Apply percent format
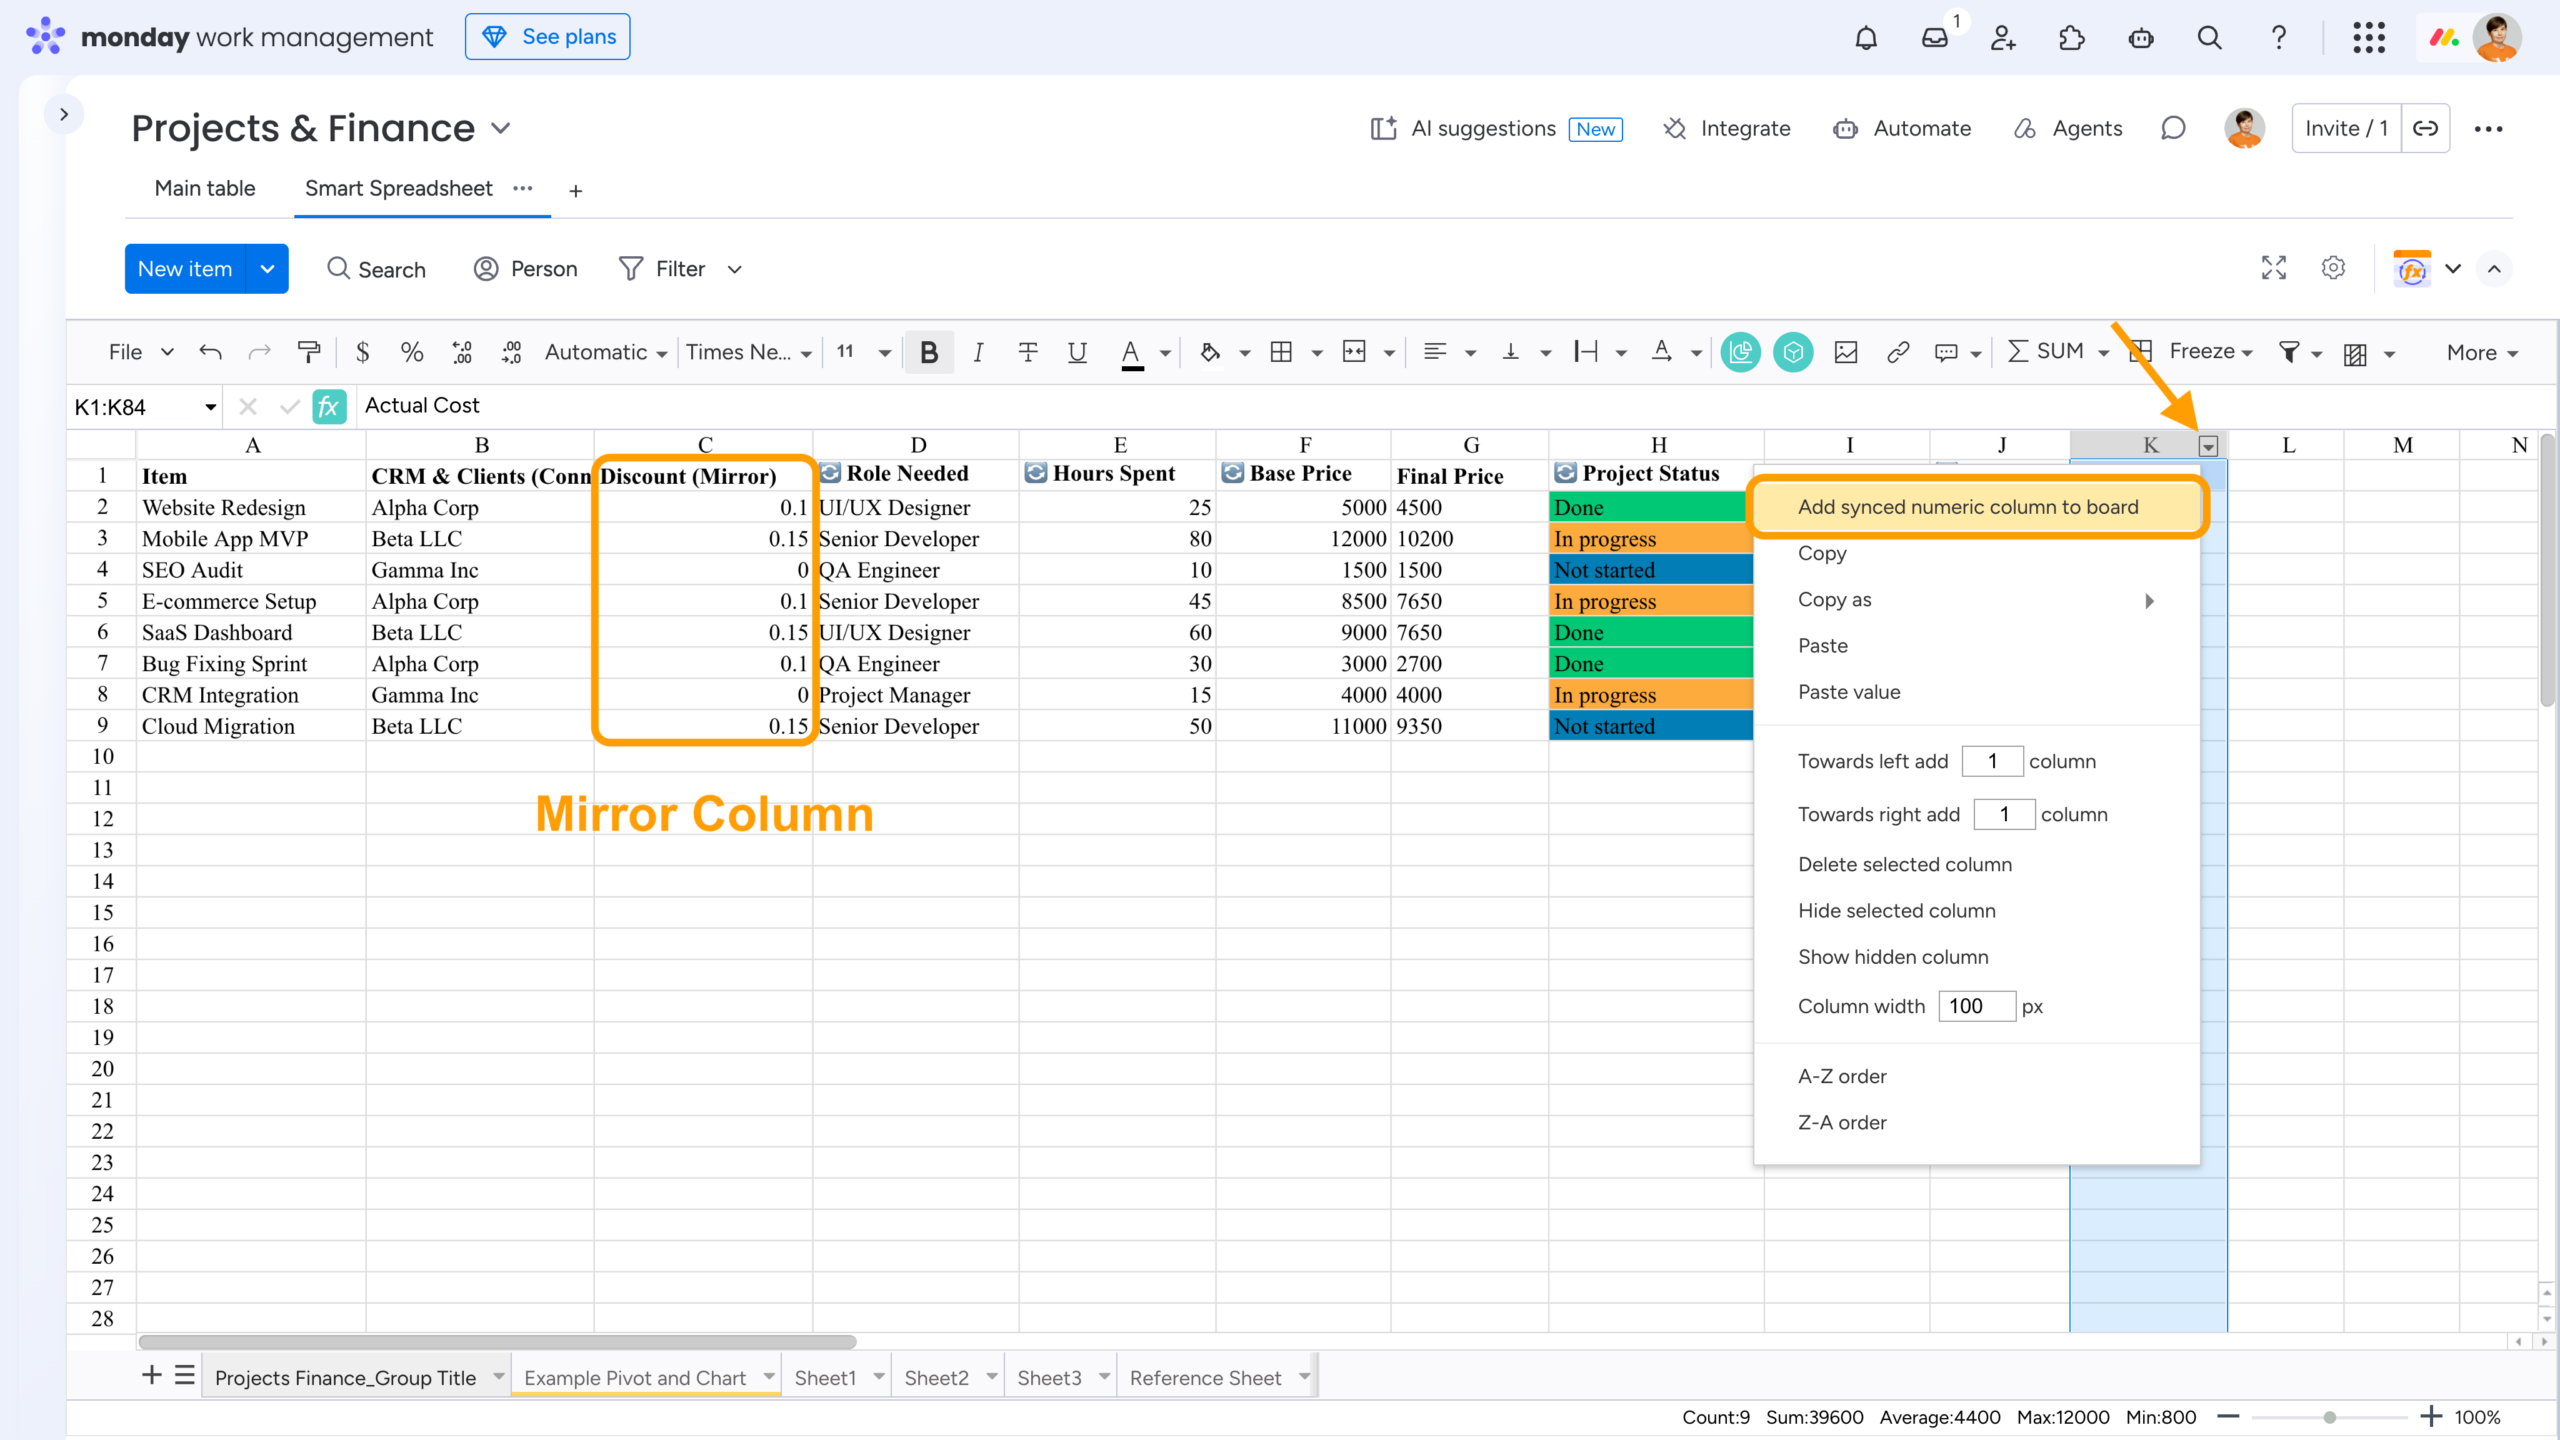This screenshot has height=1440, width=2560. pyautogui.click(x=411, y=352)
